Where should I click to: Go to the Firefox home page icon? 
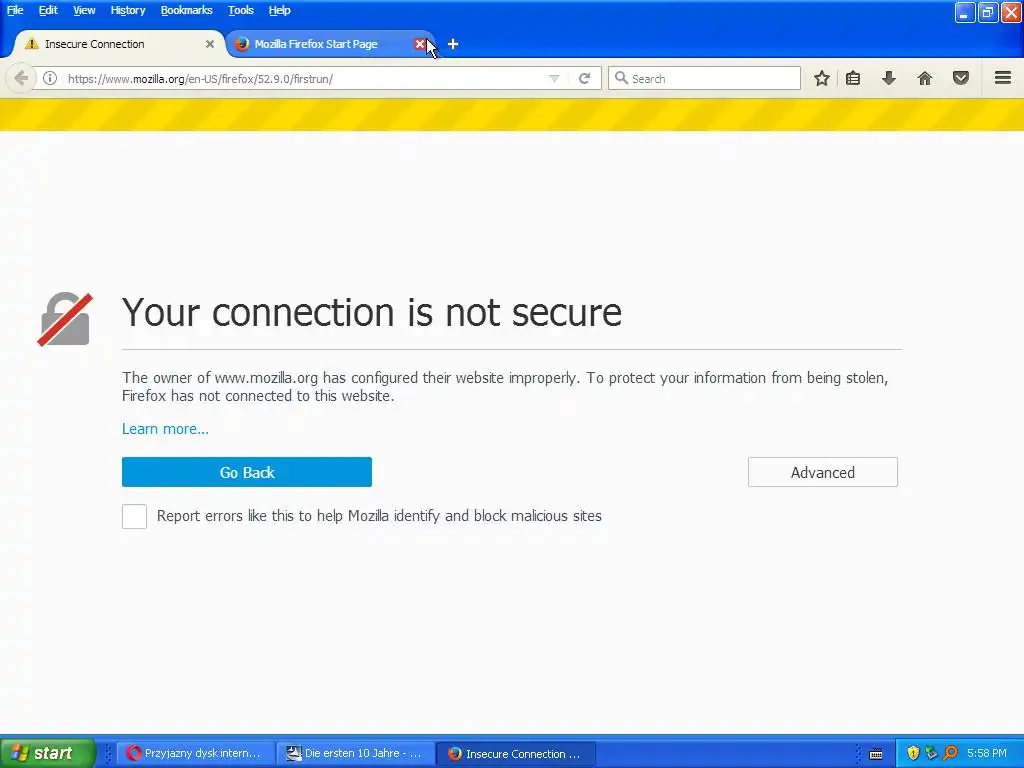click(925, 78)
